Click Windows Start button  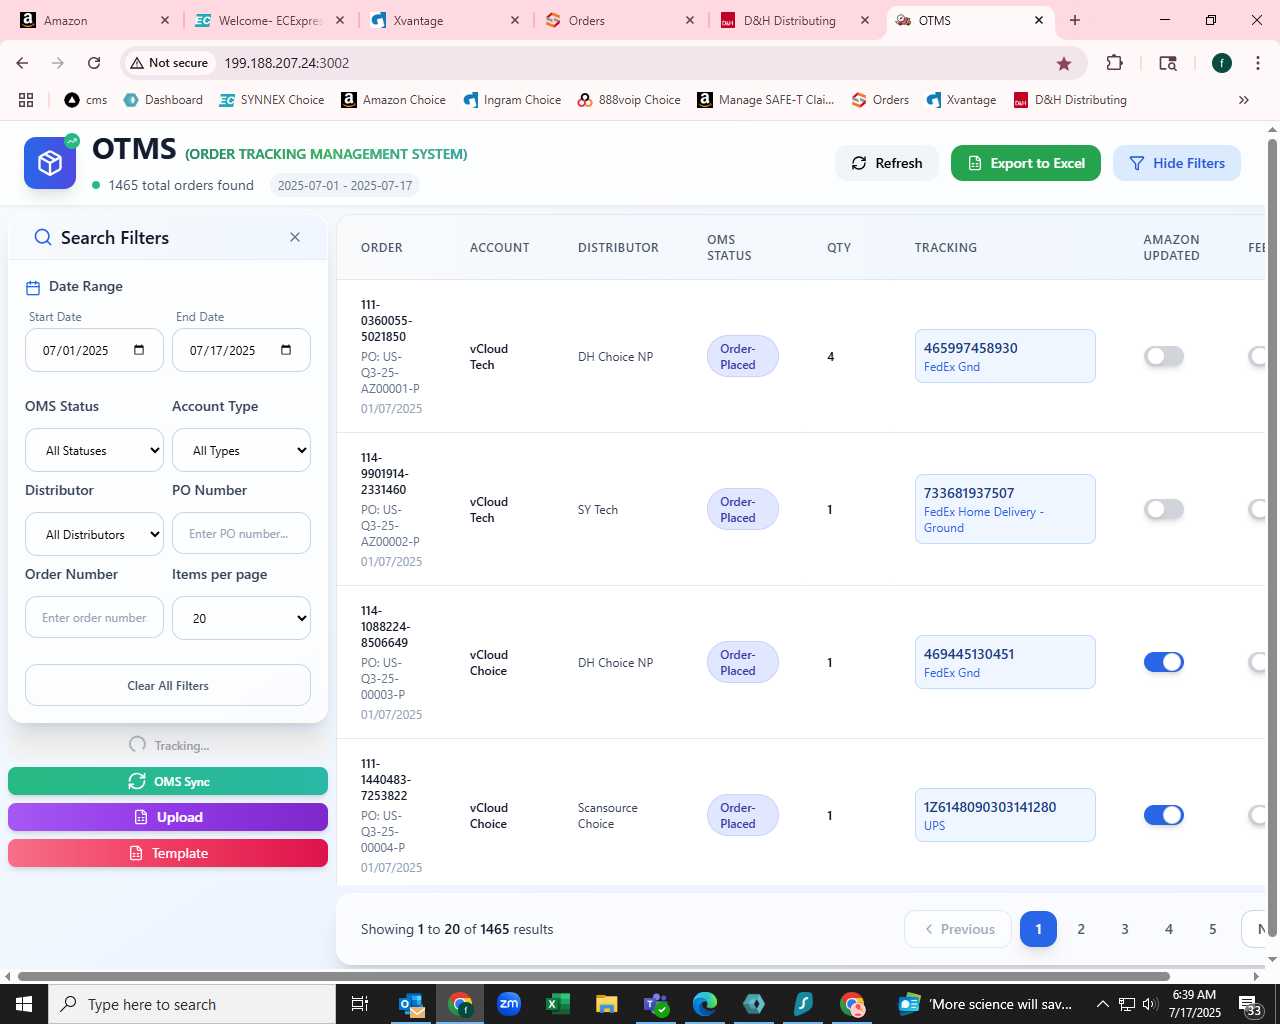pos(24,1004)
